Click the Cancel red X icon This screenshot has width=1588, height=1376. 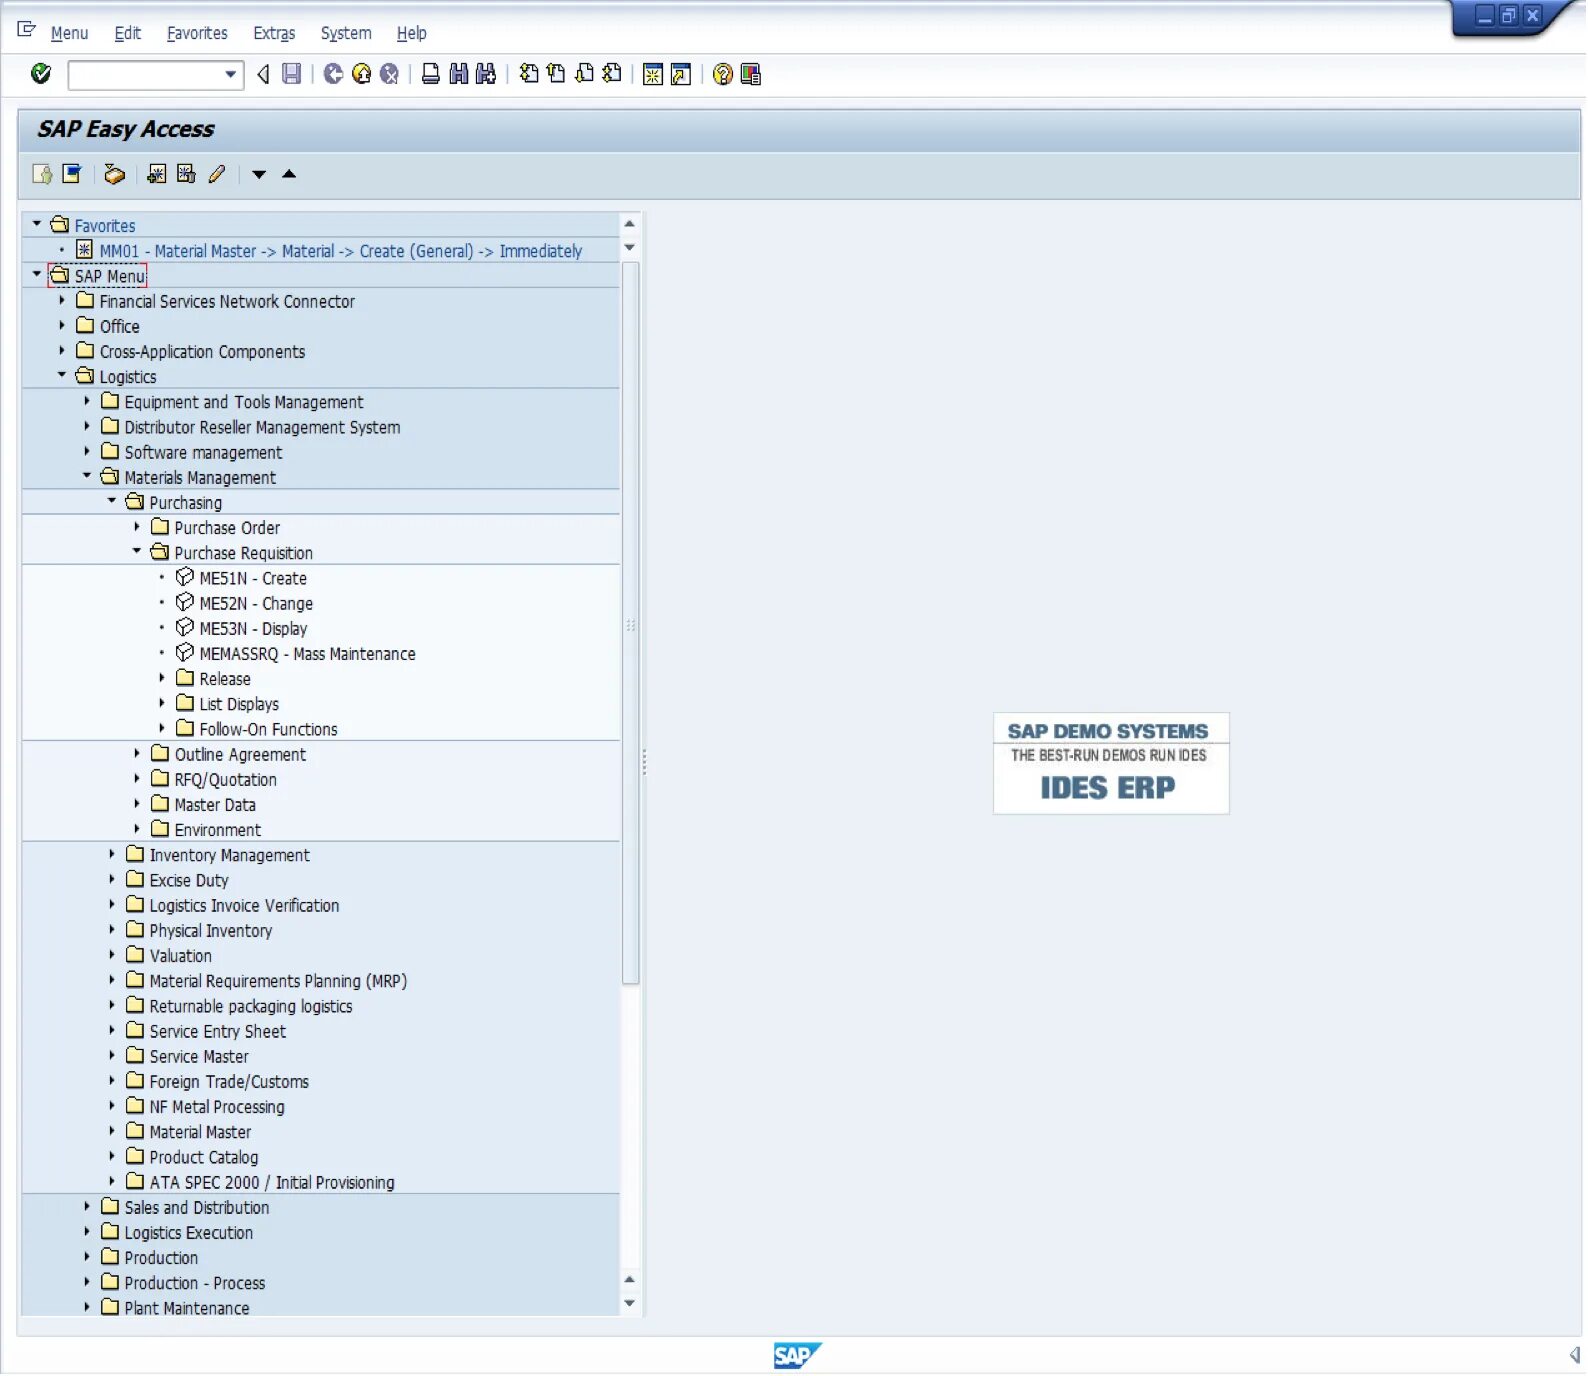pyautogui.click(x=390, y=74)
